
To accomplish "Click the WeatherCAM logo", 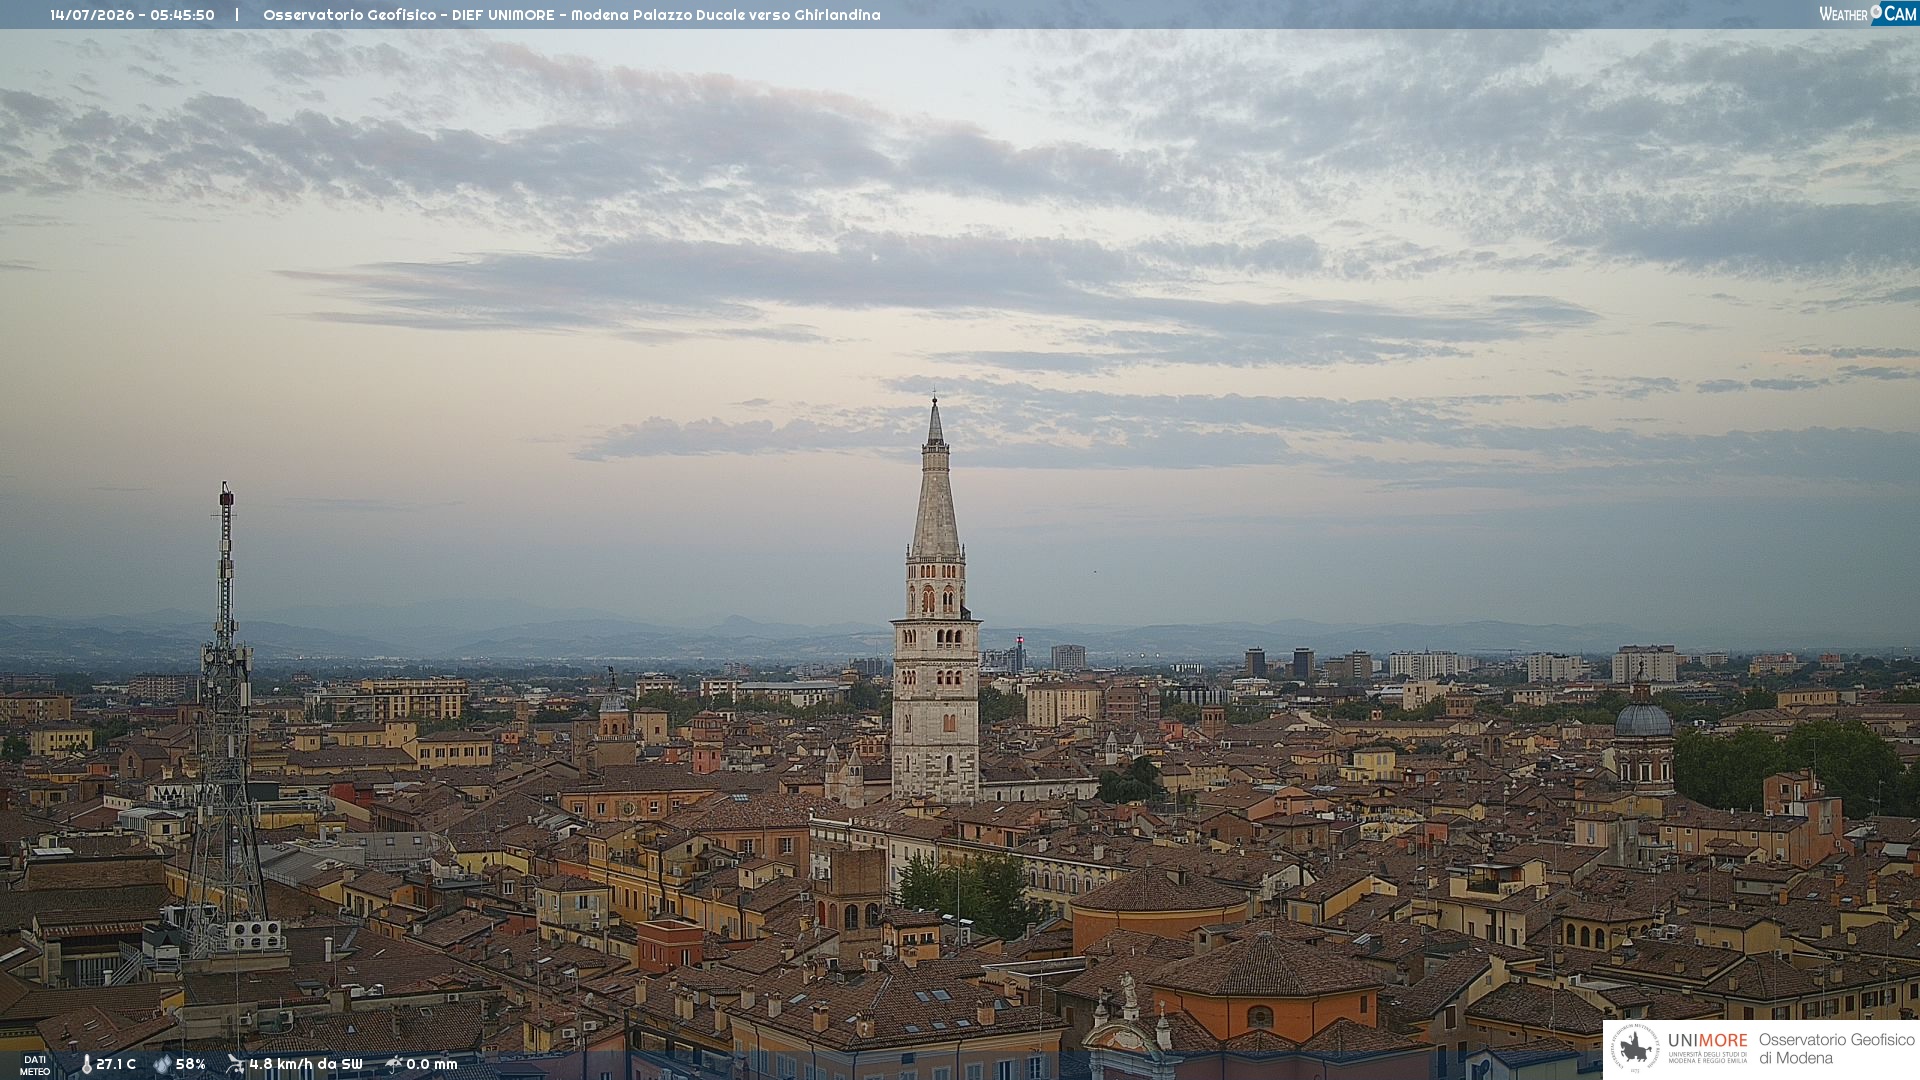I will (x=1868, y=13).
